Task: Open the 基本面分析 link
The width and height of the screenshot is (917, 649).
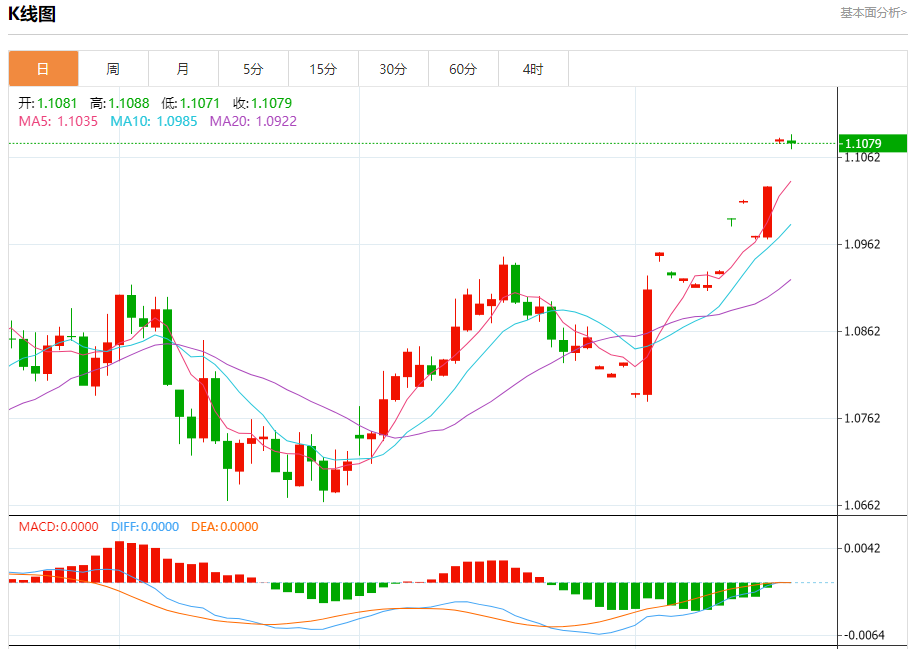Action: [x=873, y=13]
